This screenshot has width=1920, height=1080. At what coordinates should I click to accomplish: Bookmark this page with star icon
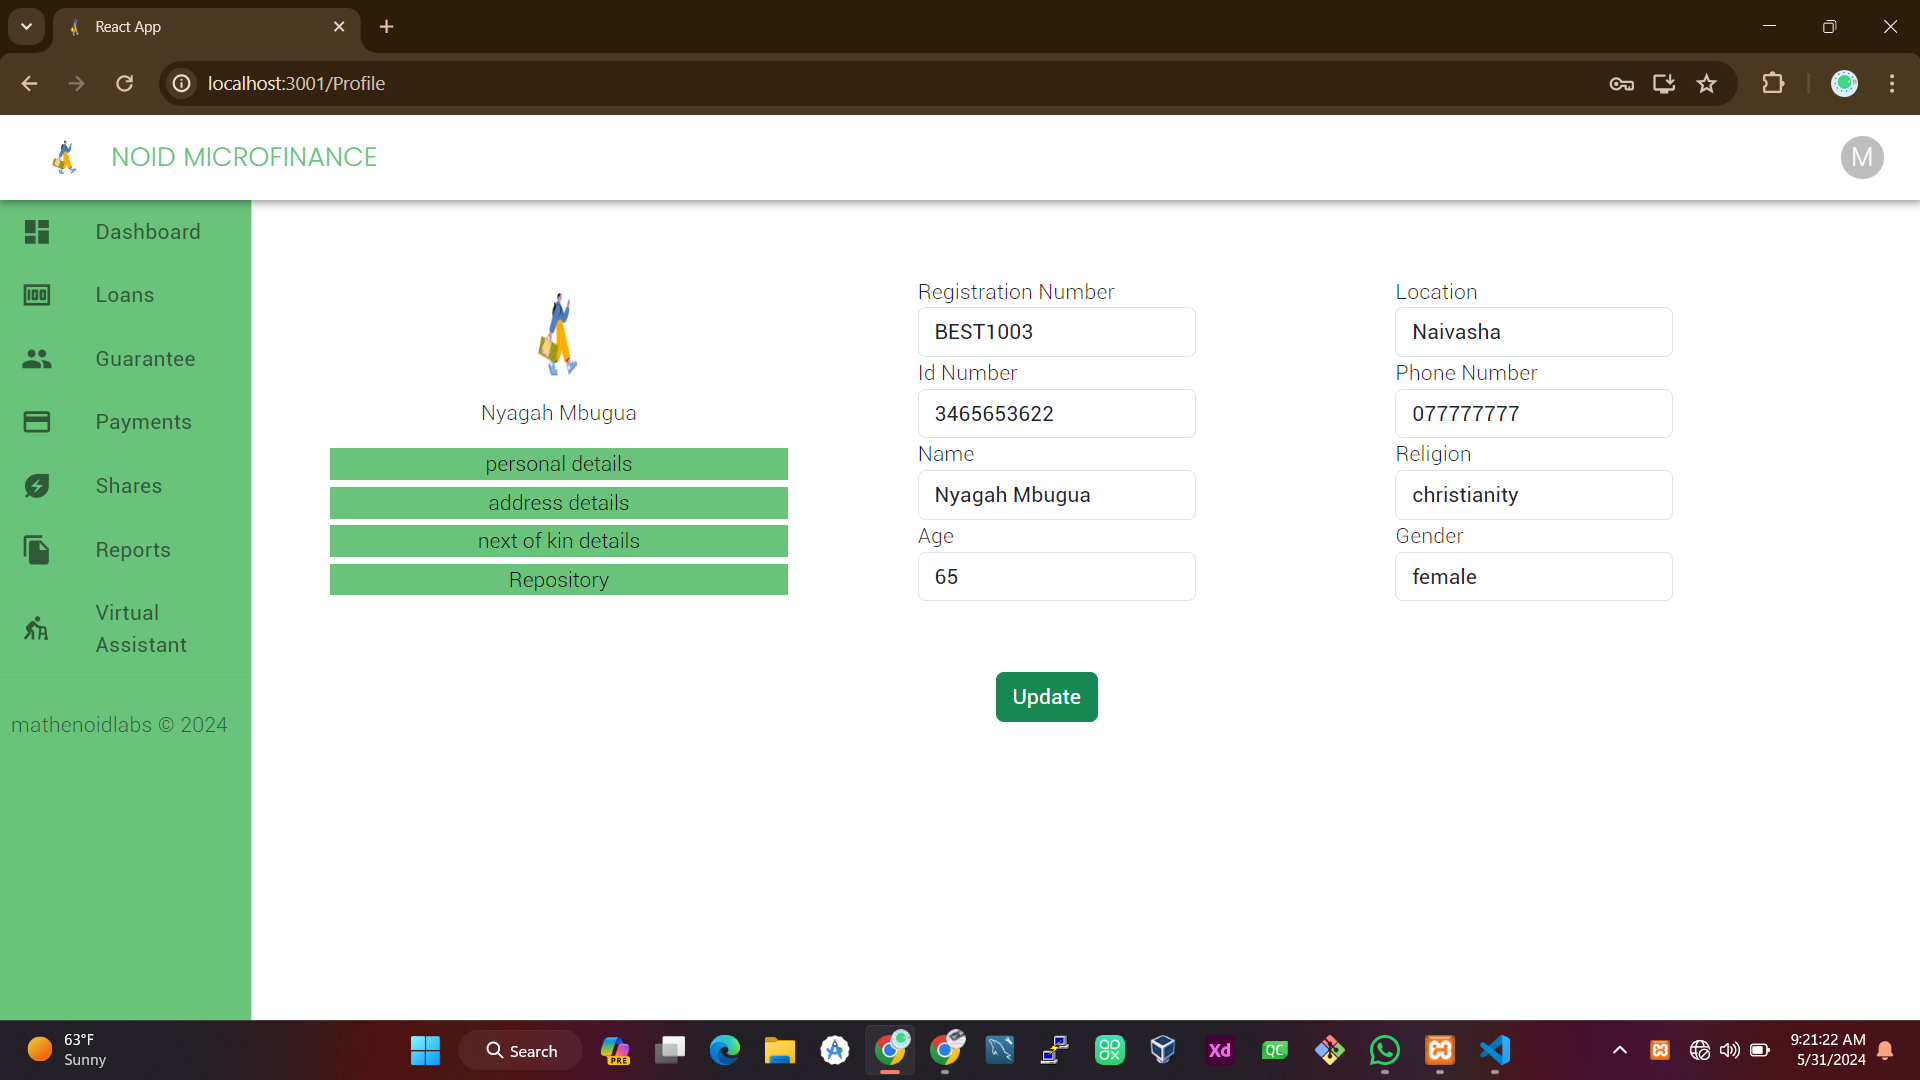(x=1707, y=84)
